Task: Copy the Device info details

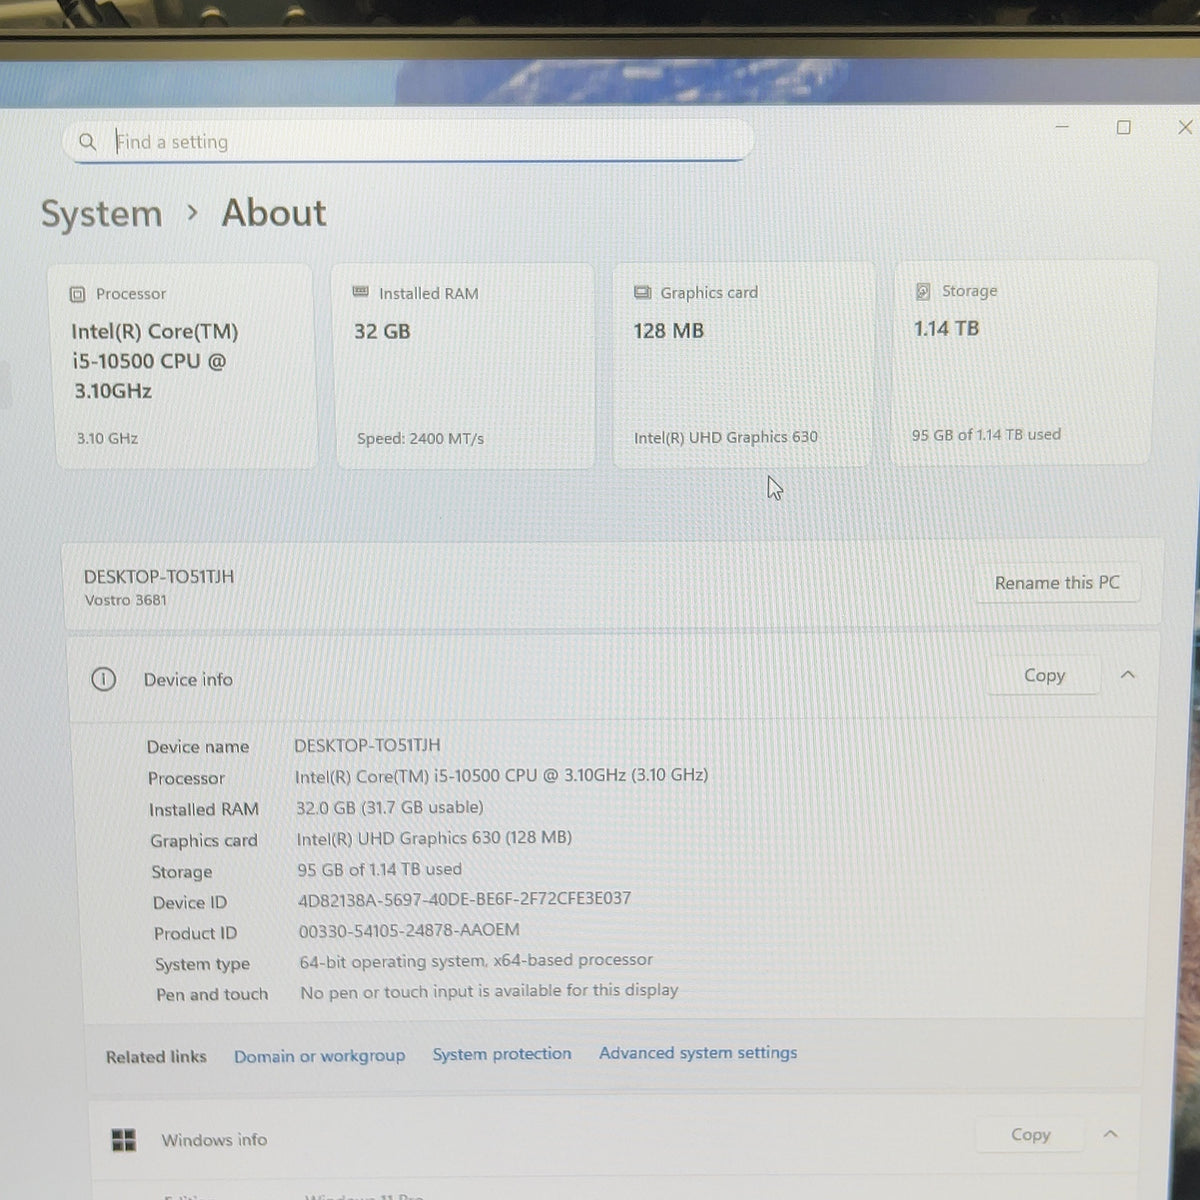Action: click(x=1044, y=676)
